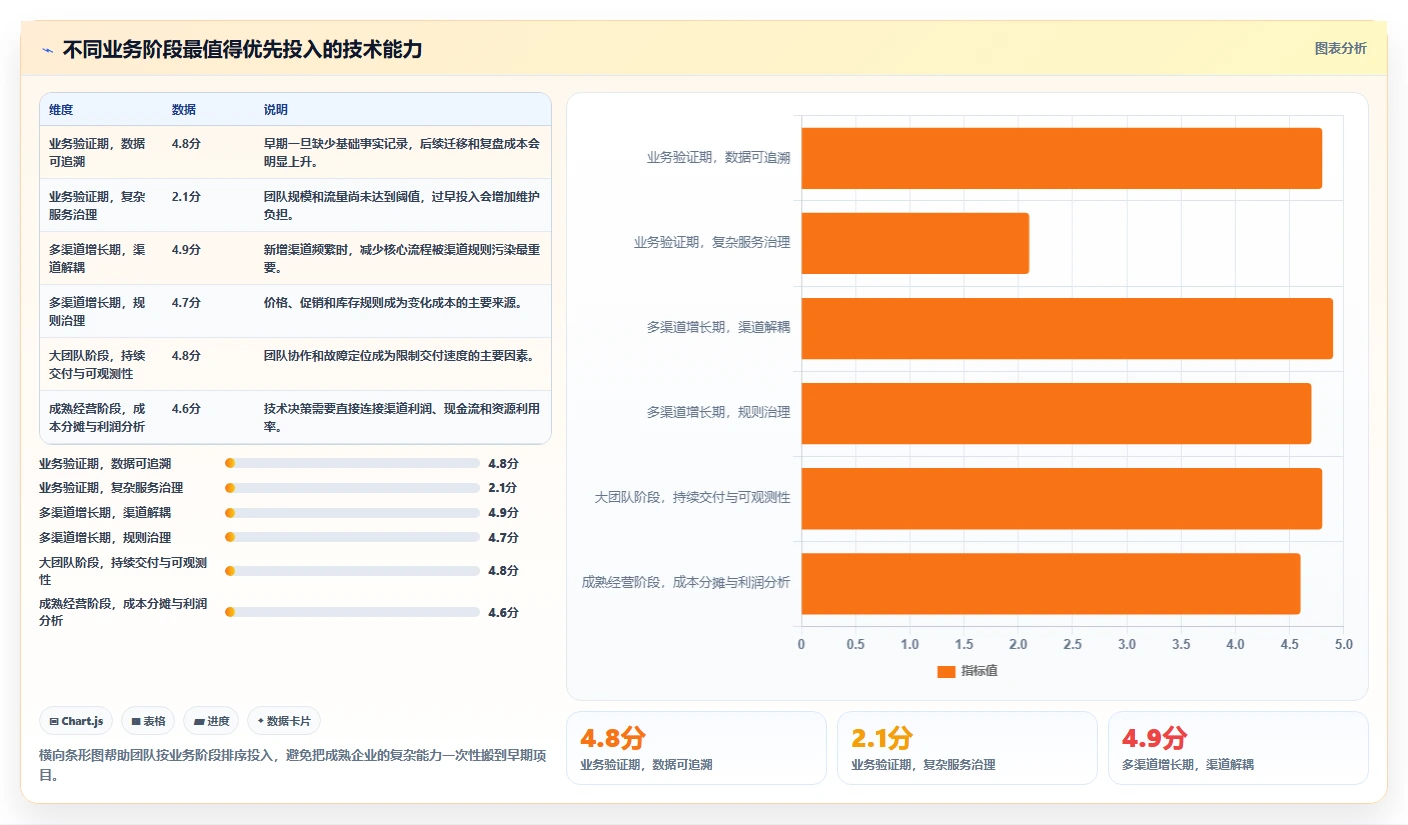Image resolution: width=1408 pixels, height=825 pixels.
Task: Click the chart bar for 成熟经营阶段，成本分摊与利润分析
Action: (x=1050, y=584)
